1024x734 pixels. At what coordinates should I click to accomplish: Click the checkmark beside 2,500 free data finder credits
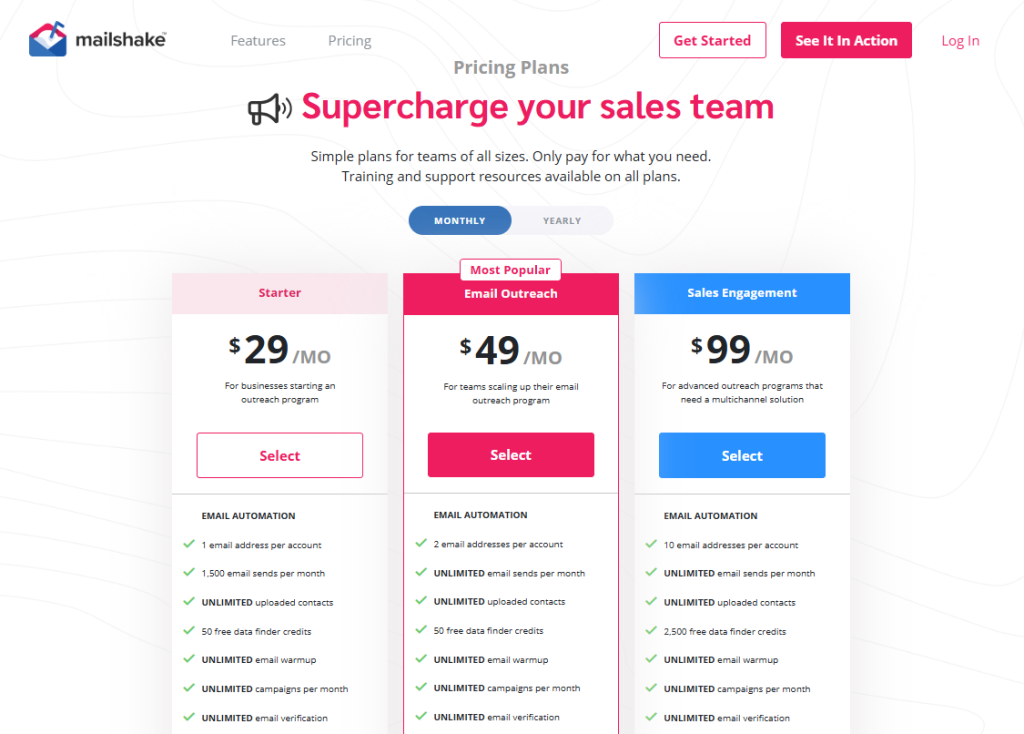click(x=652, y=631)
